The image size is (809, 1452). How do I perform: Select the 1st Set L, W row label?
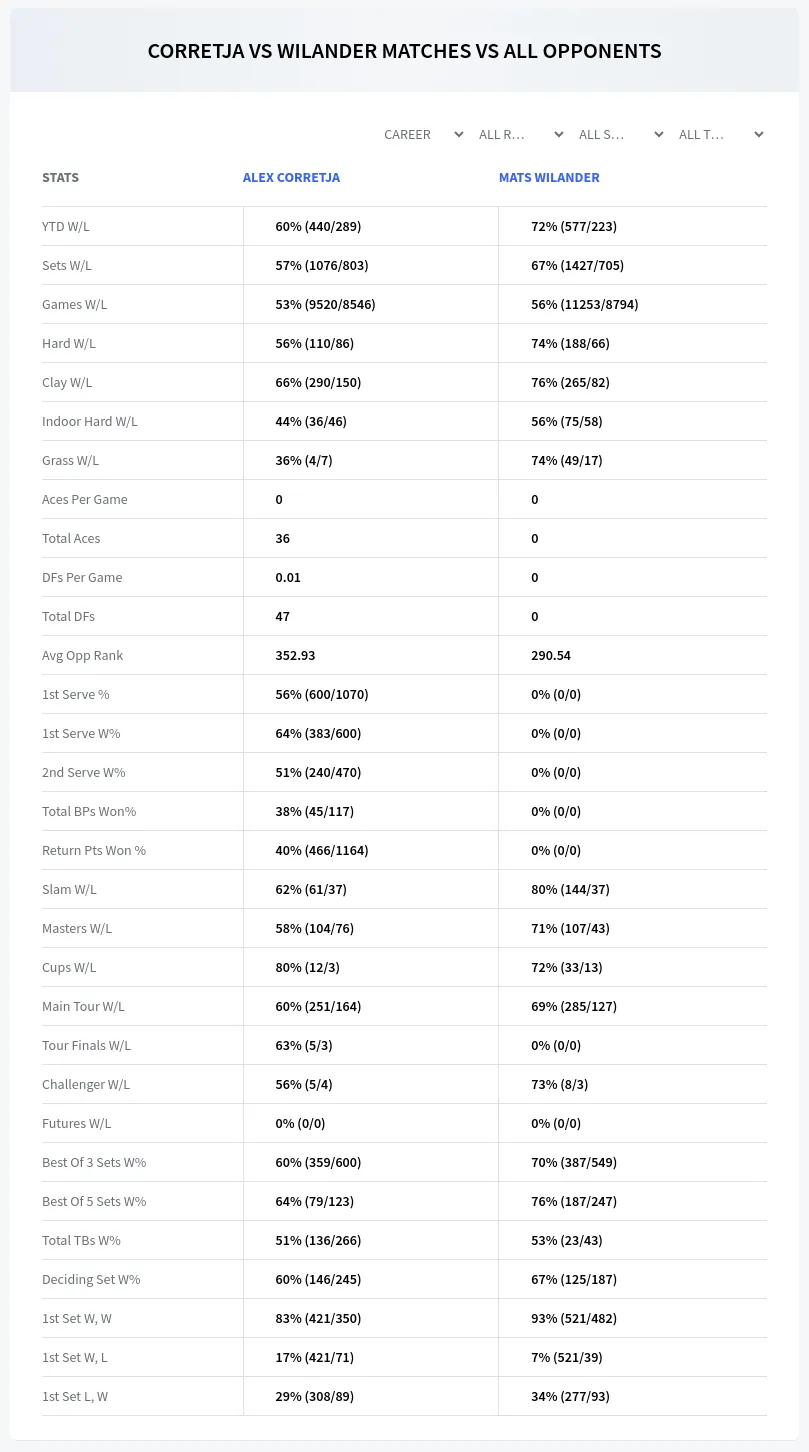tap(75, 1396)
